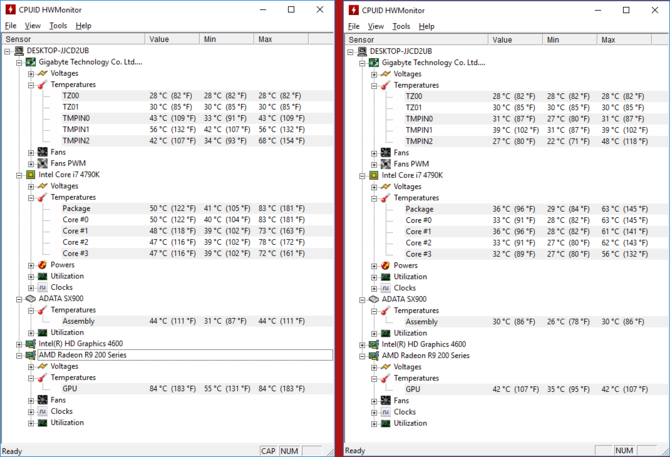Click the GPU Clocks icon in the right window
Screen dimensions: 670x457
(x=385, y=412)
